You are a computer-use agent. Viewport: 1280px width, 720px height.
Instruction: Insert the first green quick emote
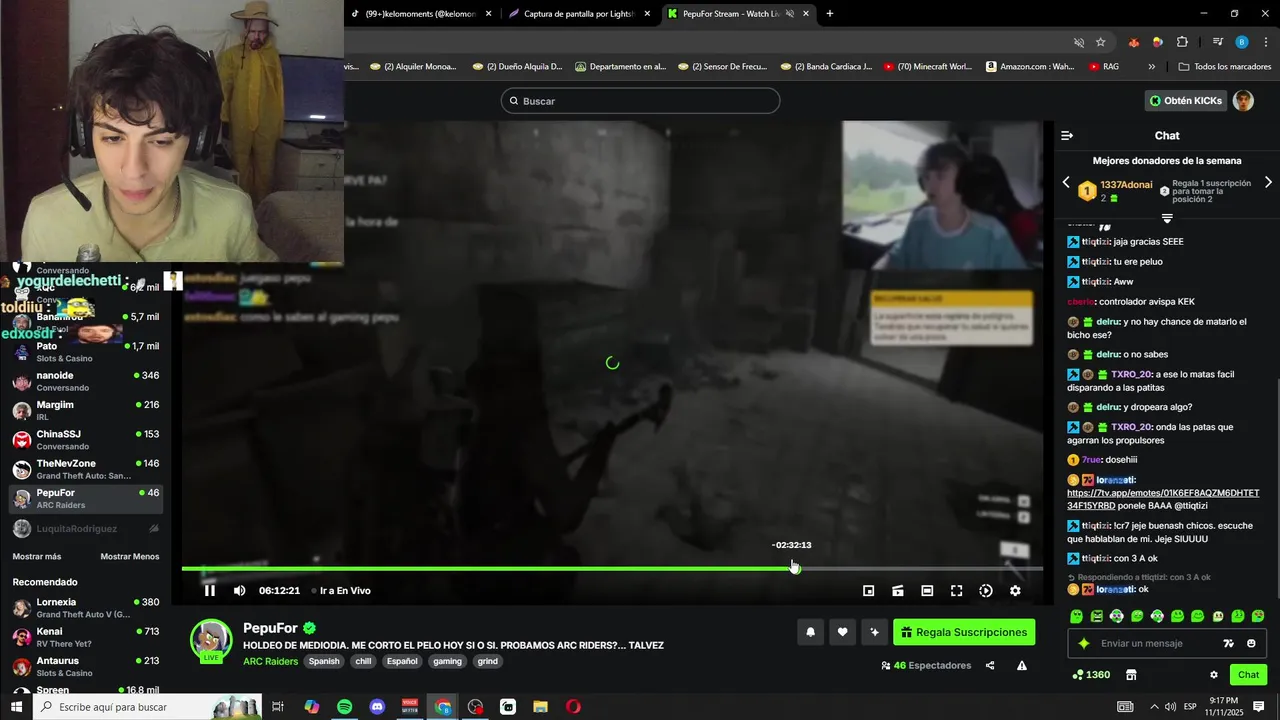click(x=1076, y=616)
